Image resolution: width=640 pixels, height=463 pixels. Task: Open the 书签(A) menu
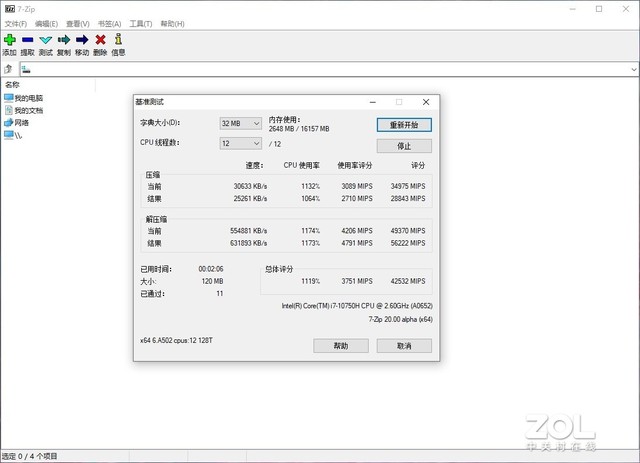coord(109,24)
